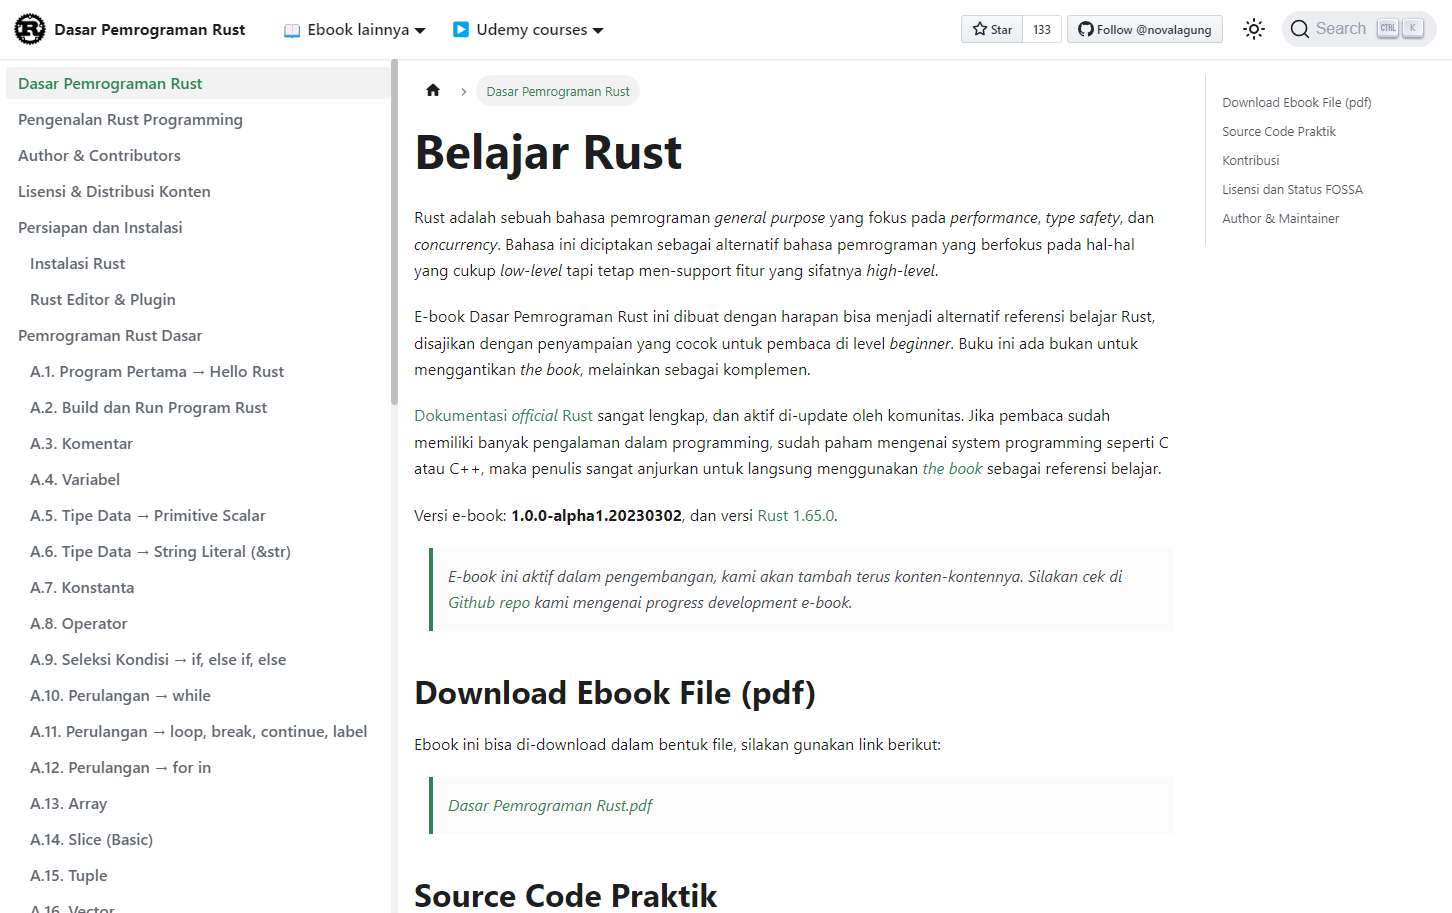Click Follow @novalagung GitHub button
This screenshot has height=913, width=1452.
click(1145, 30)
